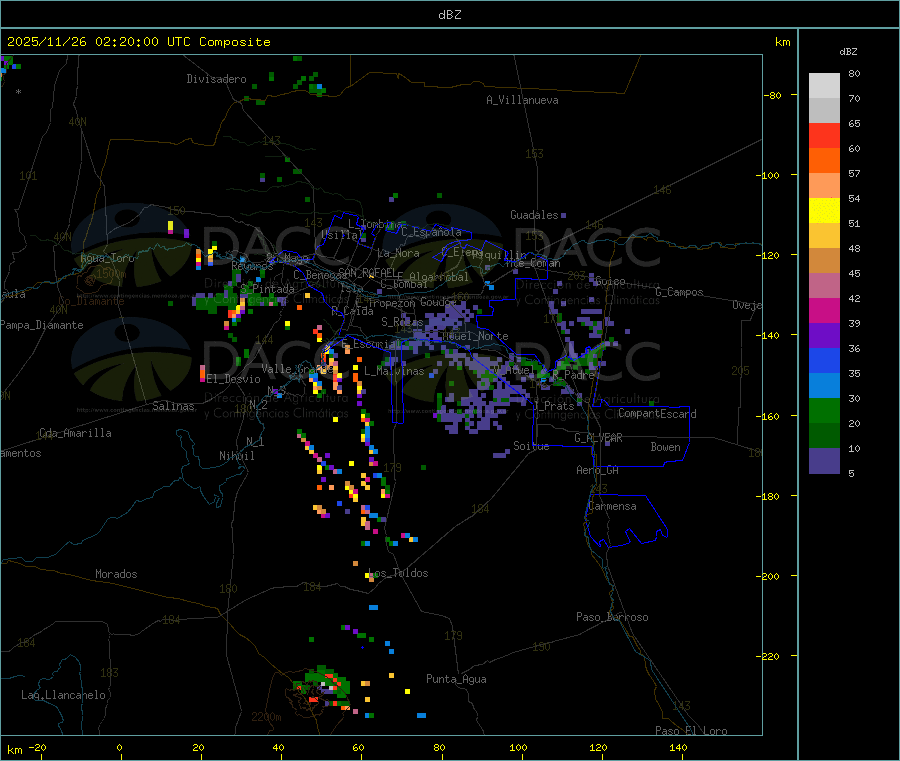Select the grey 70 dBZ legend swatch
The height and width of the screenshot is (761, 900).
[x=824, y=111]
